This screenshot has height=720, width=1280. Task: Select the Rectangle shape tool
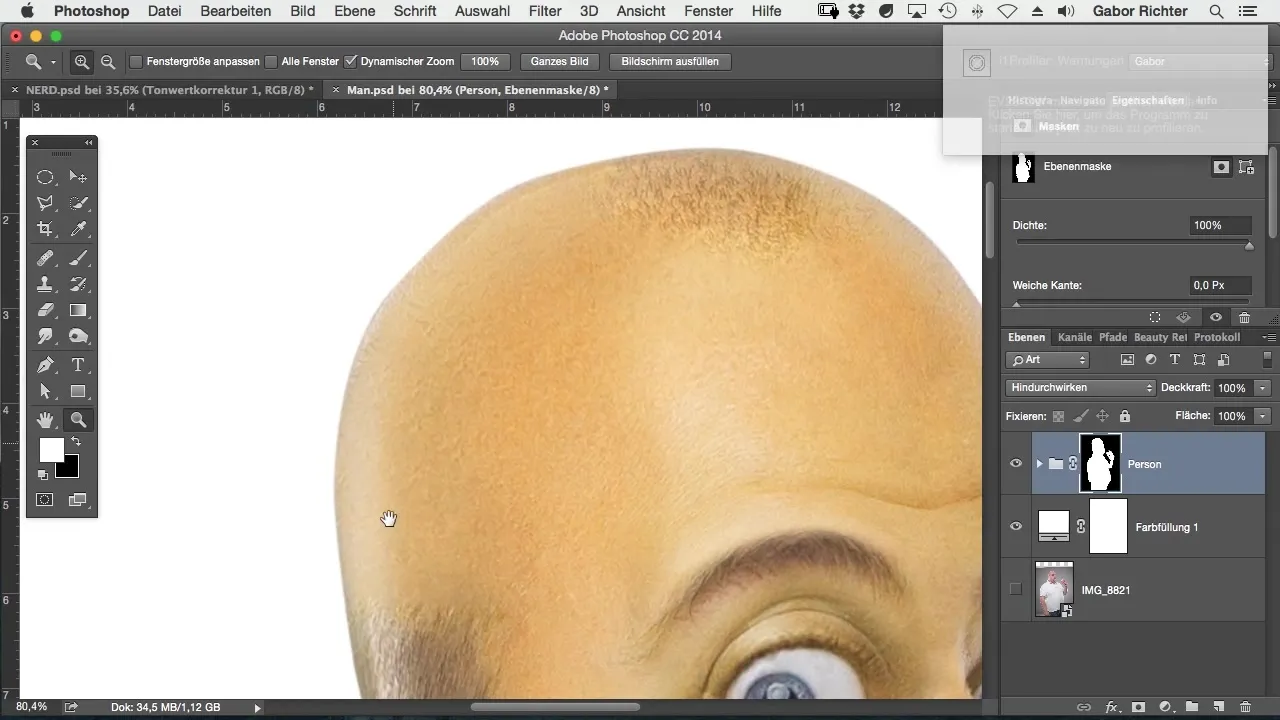click(x=78, y=392)
